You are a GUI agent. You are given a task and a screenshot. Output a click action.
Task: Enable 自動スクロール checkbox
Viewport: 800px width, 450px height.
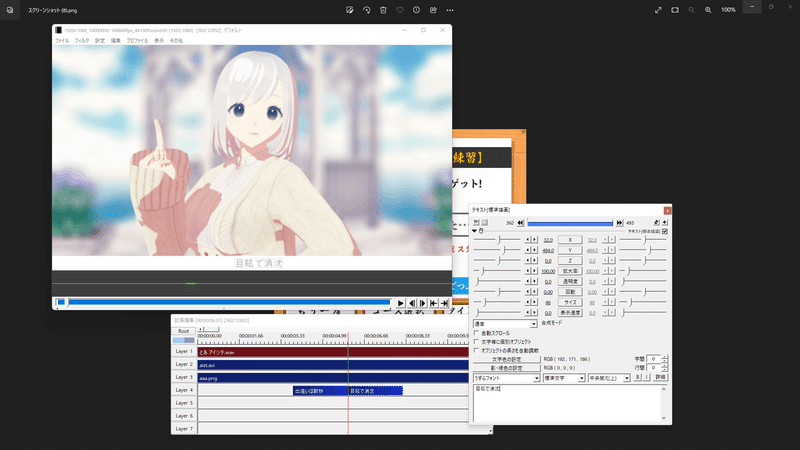(x=477, y=333)
